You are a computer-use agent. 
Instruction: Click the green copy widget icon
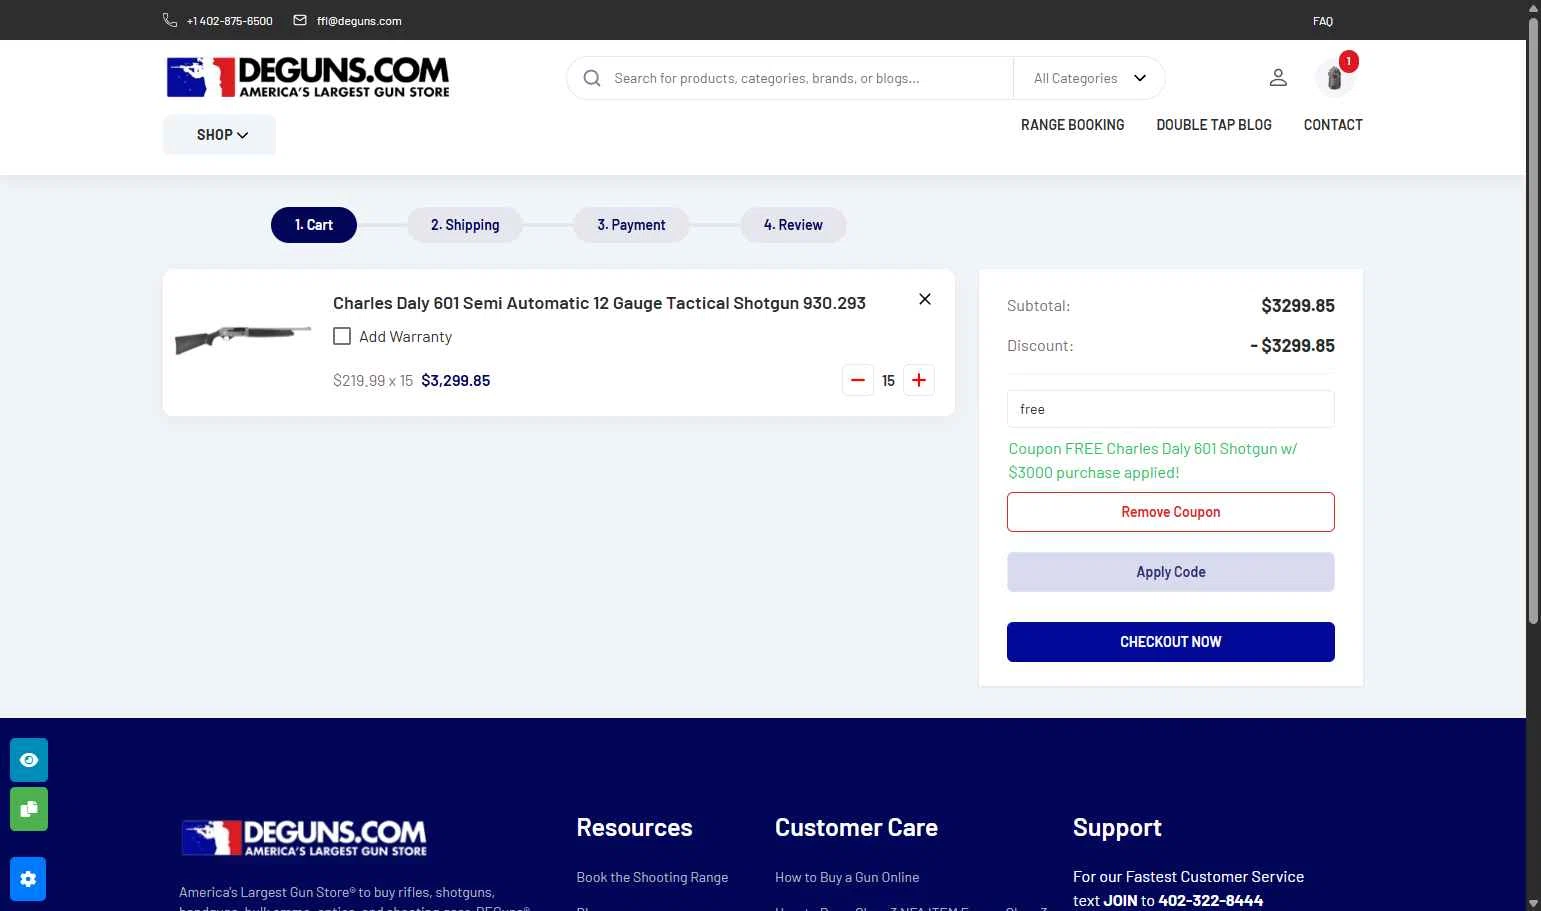(x=29, y=809)
